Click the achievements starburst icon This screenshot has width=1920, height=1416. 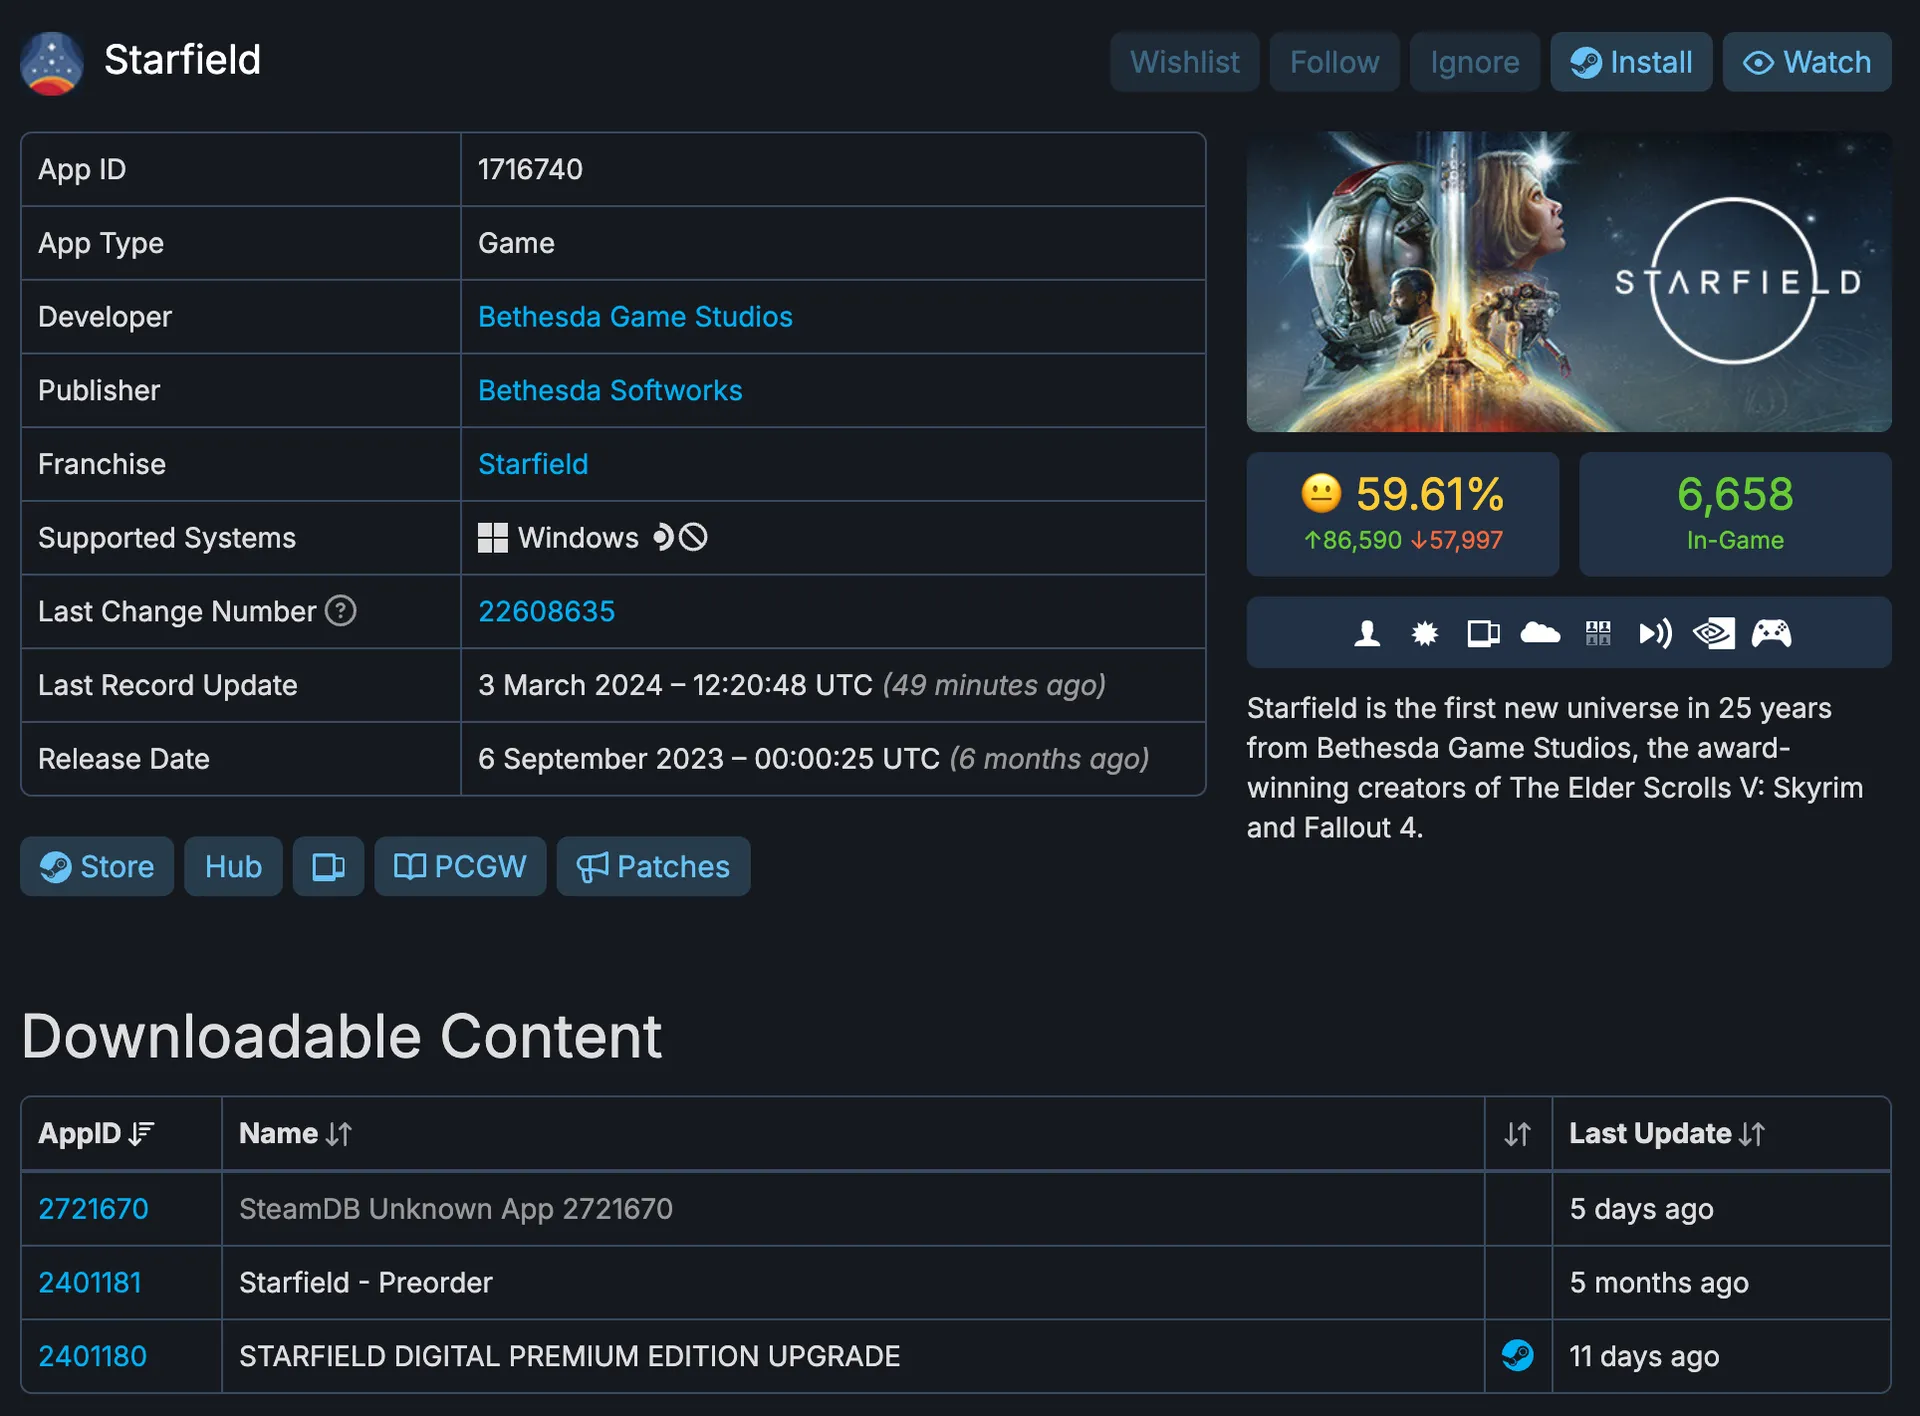click(x=1425, y=633)
